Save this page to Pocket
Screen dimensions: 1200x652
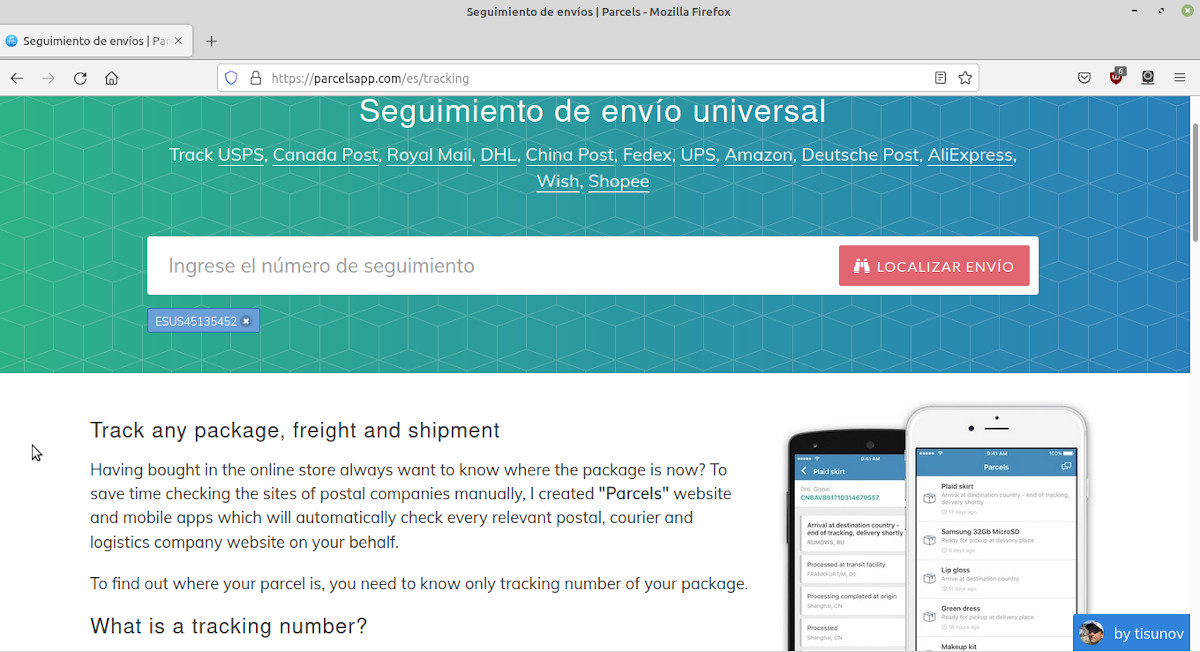pyautogui.click(x=1084, y=77)
